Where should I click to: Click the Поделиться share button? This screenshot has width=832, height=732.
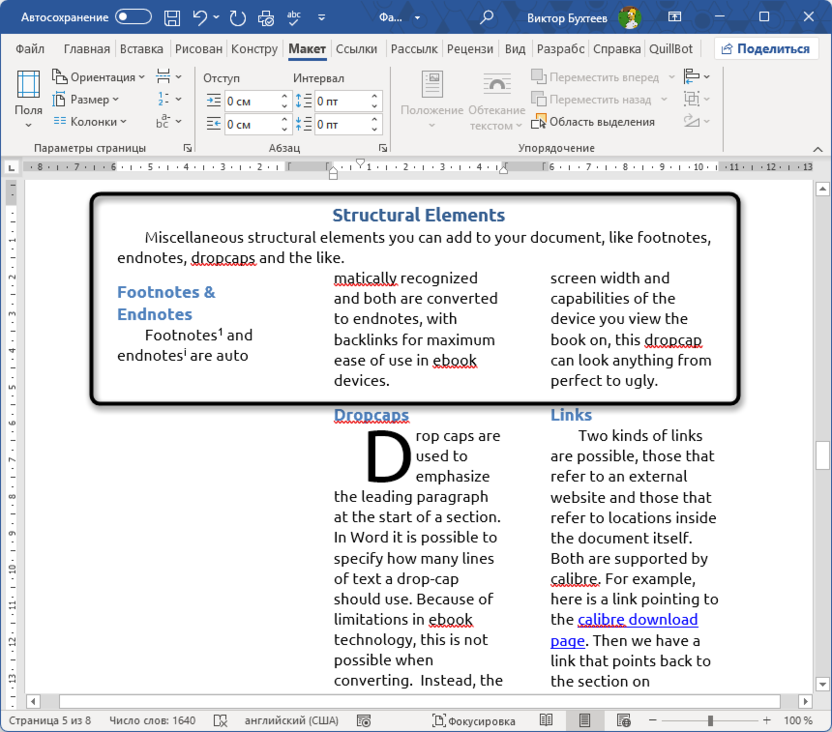[x=765, y=49]
